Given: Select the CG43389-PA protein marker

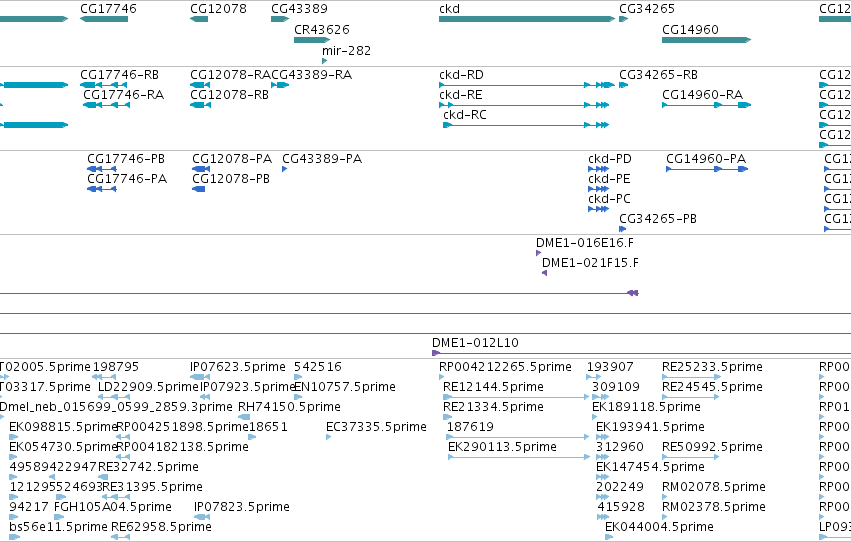Looking at the screenshot, I should 284,169.
